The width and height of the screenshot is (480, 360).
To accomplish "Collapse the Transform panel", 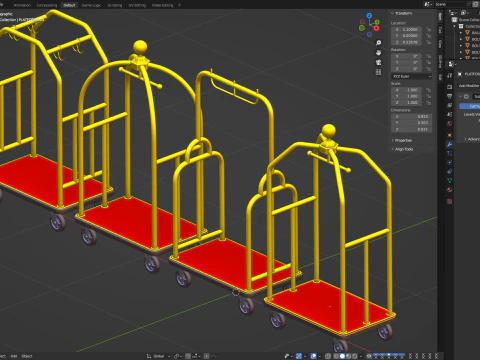I will 402,13.
